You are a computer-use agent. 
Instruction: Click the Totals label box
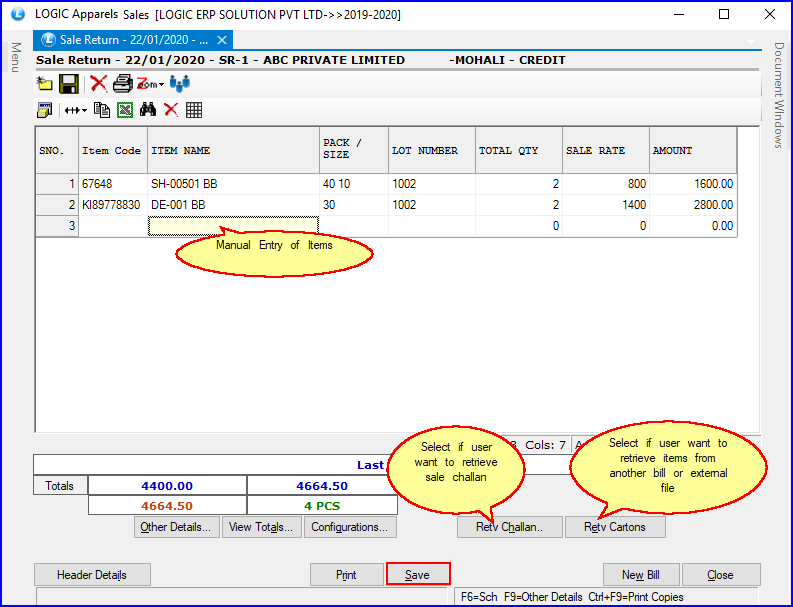click(60, 486)
